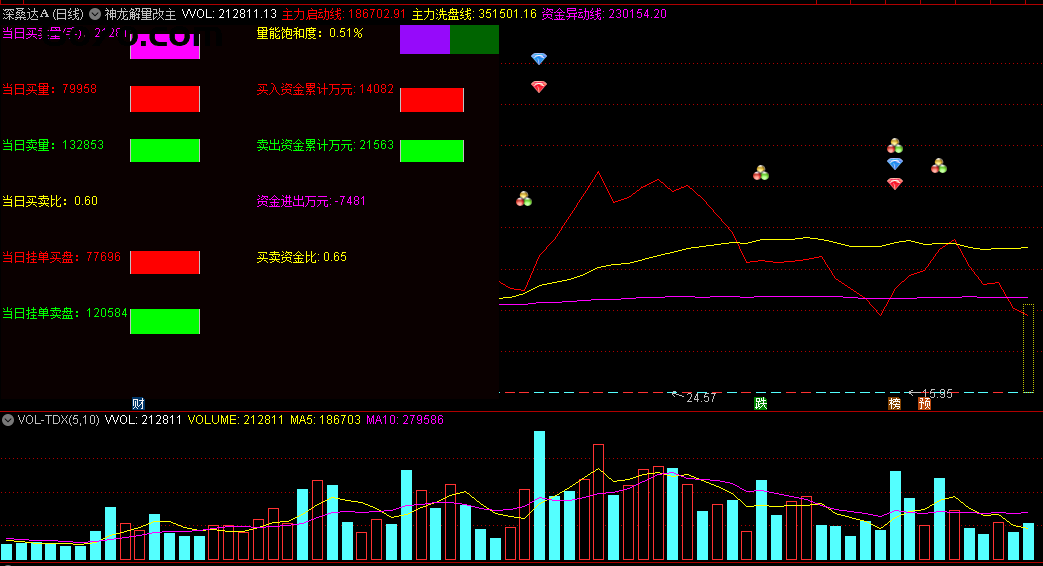This screenshot has width=1043, height=566.
Task: Click the 买卖资金比: 0.65 text
Action: (x=301, y=257)
